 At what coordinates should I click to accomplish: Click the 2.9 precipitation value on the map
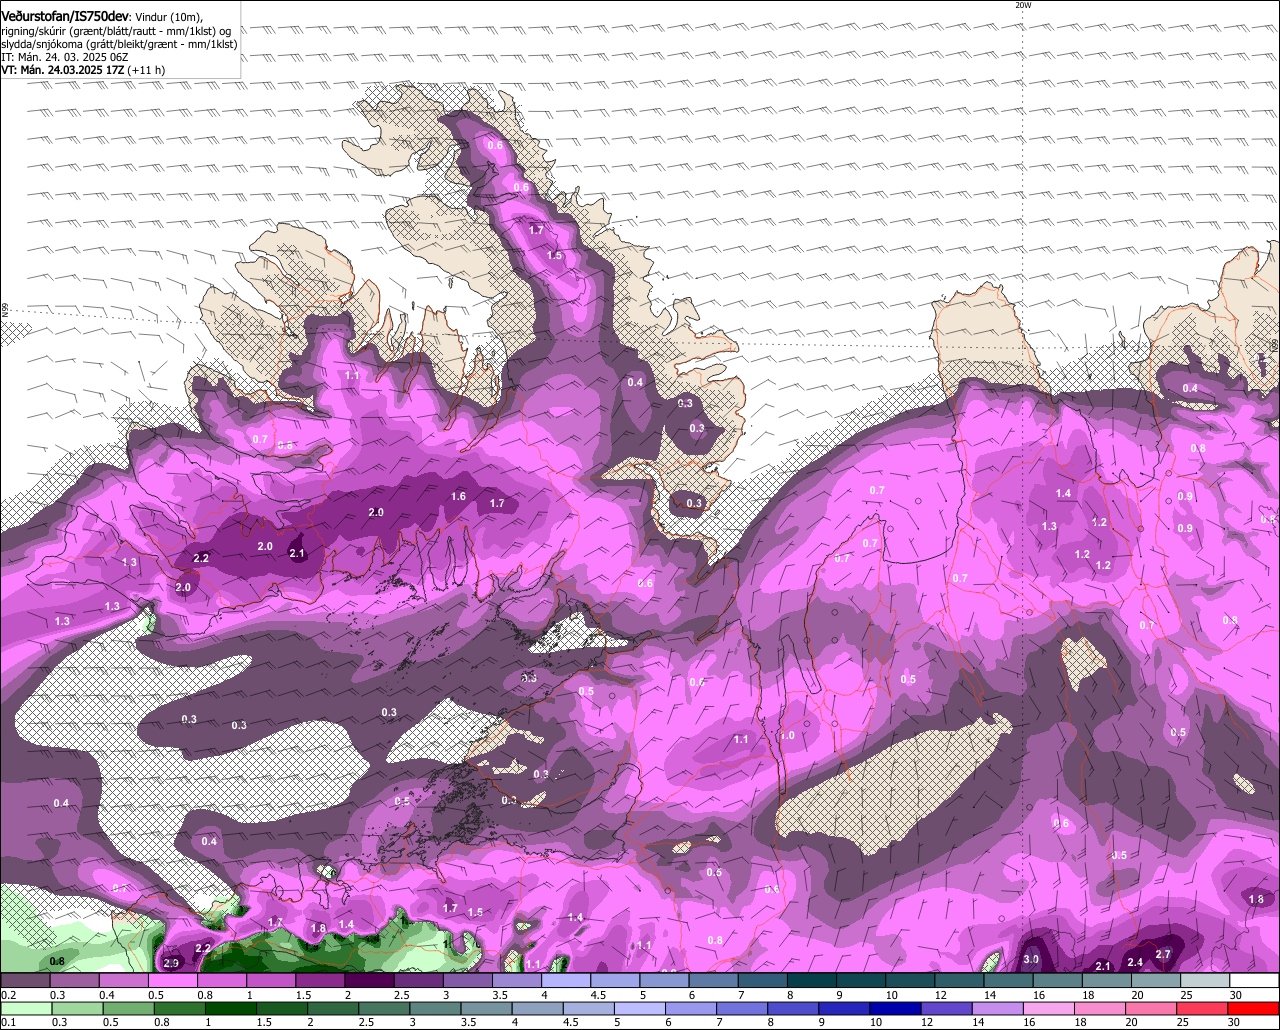(x=171, y=963)
